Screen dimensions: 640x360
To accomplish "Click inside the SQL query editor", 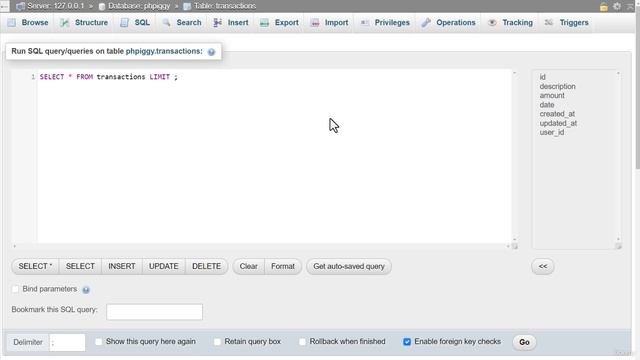I will click(x=274, y=157).
